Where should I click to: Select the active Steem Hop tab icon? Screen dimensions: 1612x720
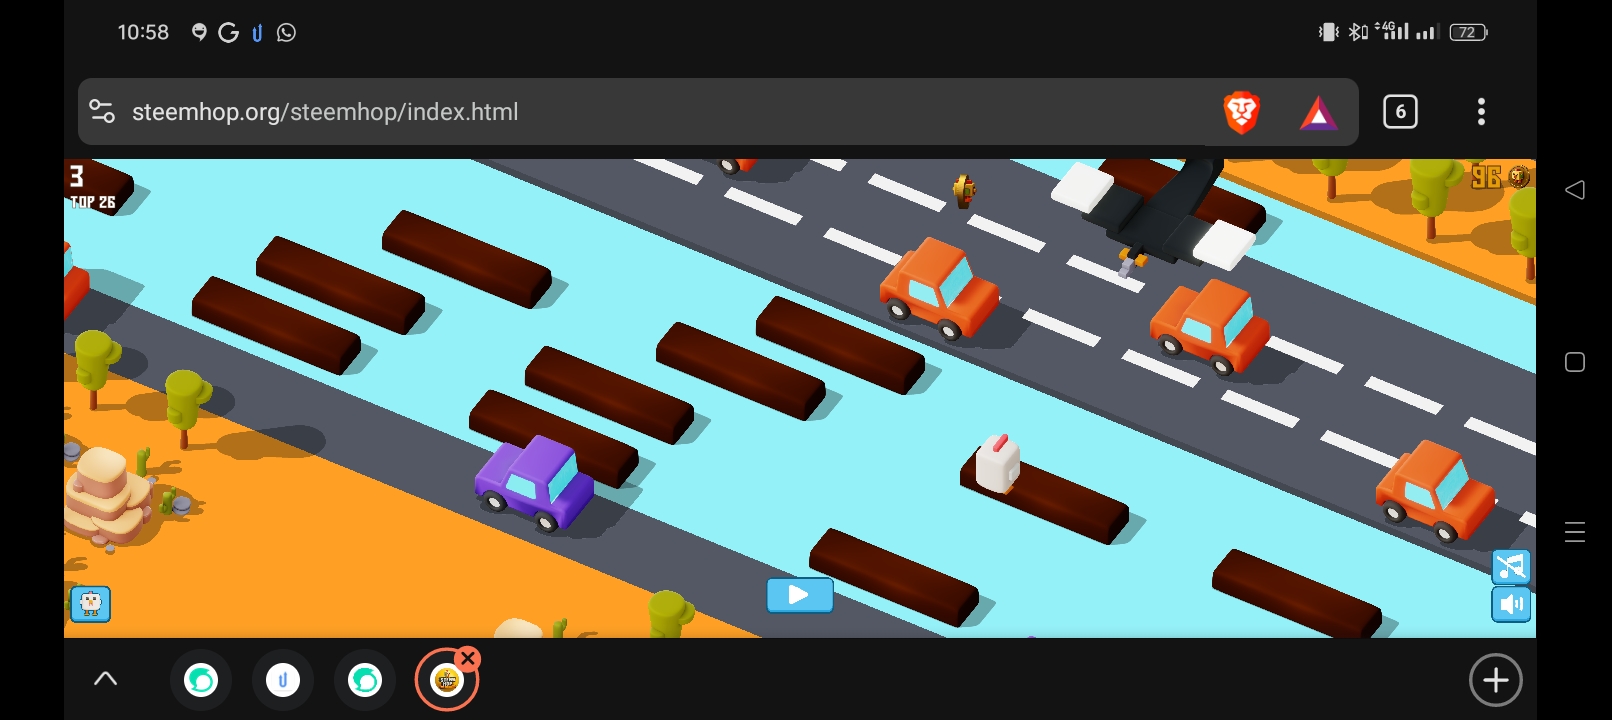click(446, 681)
